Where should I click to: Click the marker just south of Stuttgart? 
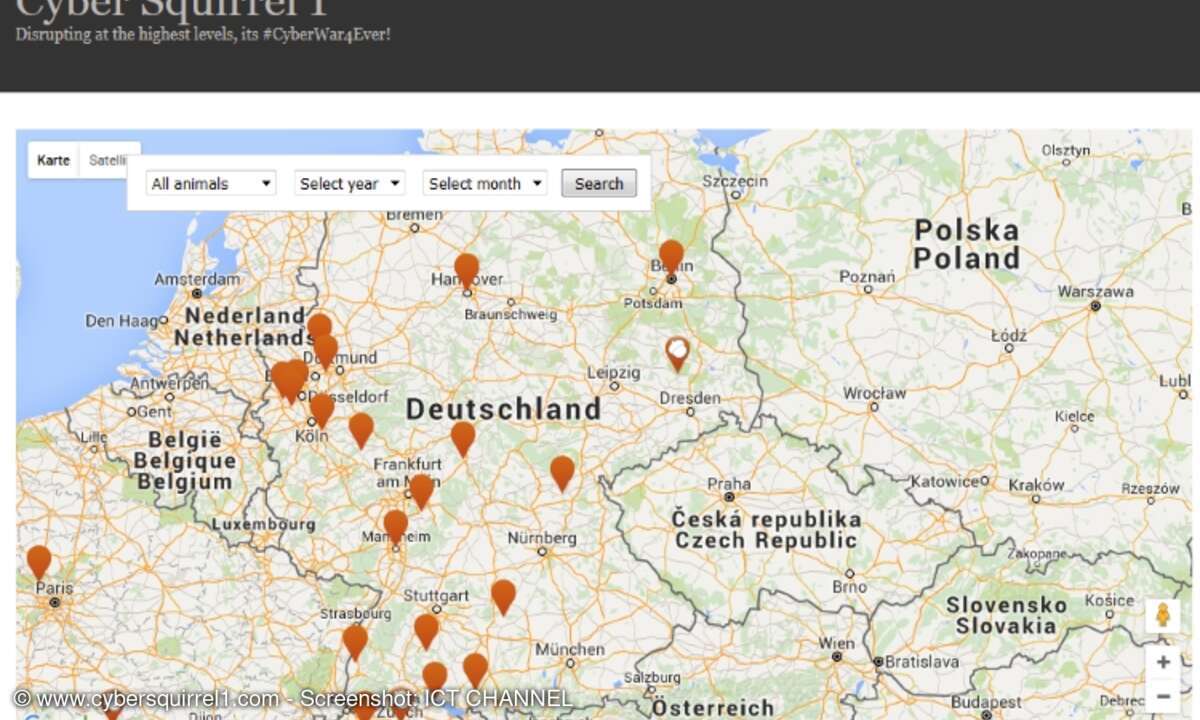click(x=427, y=631)
